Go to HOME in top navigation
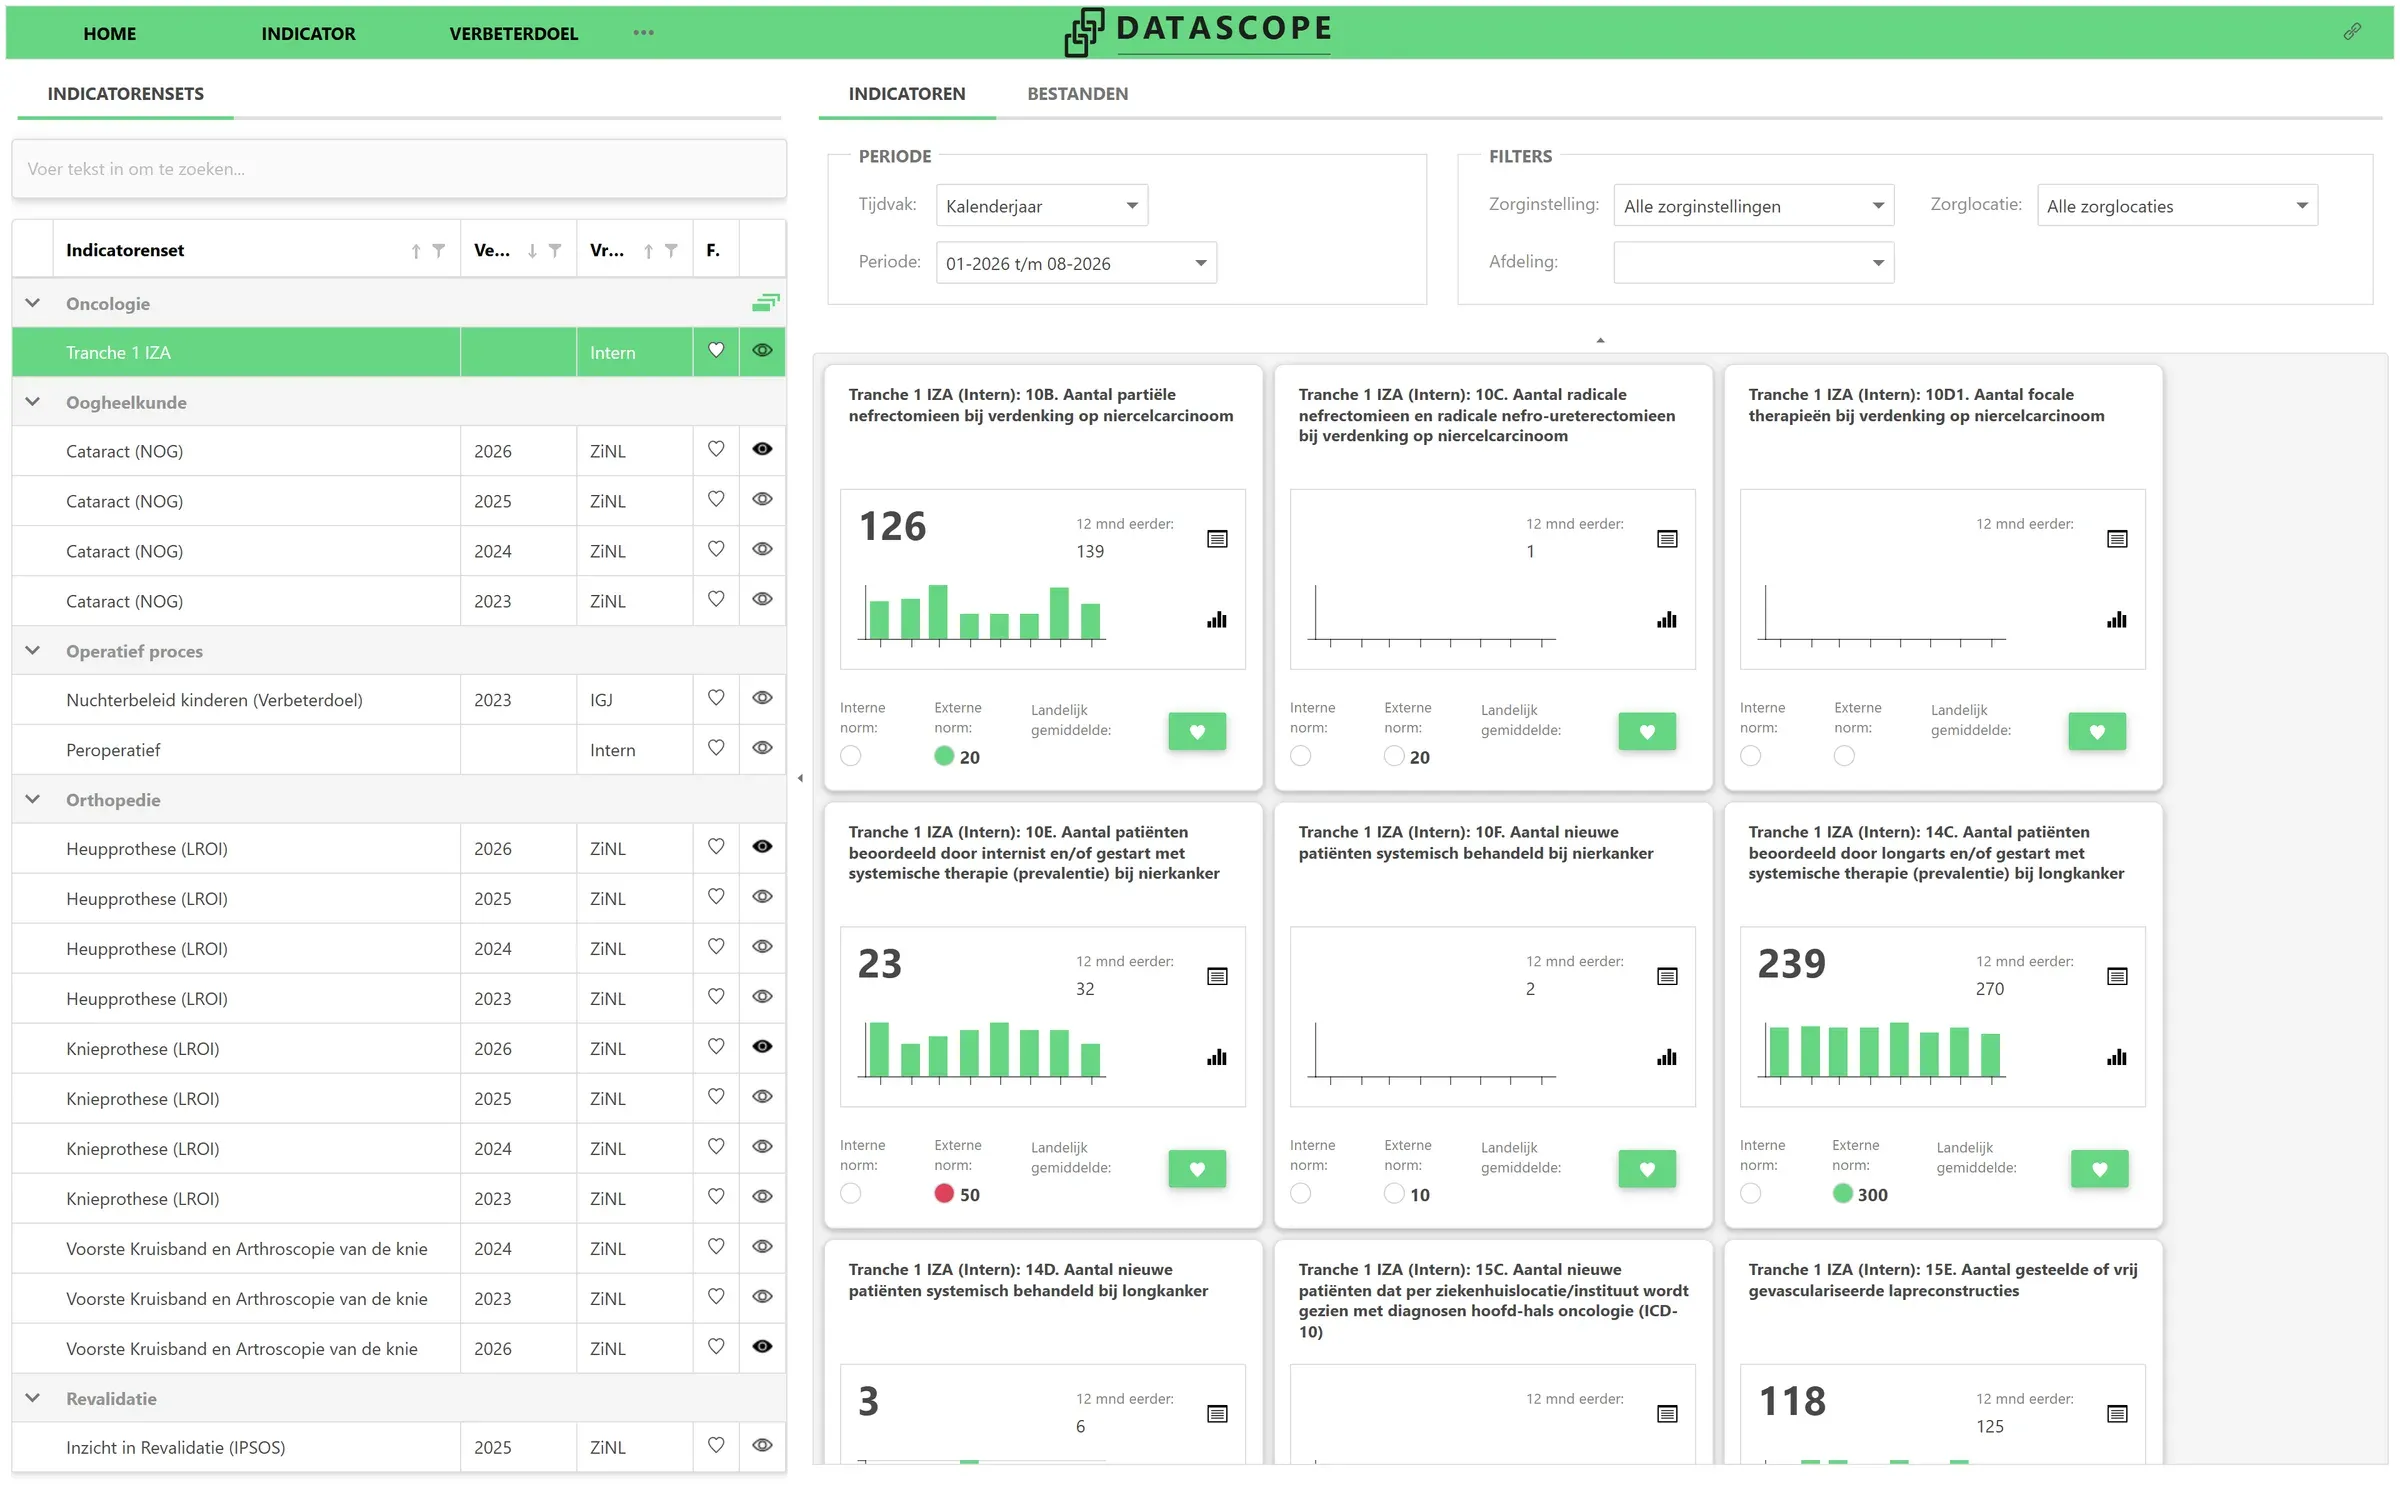 [110, 34]
